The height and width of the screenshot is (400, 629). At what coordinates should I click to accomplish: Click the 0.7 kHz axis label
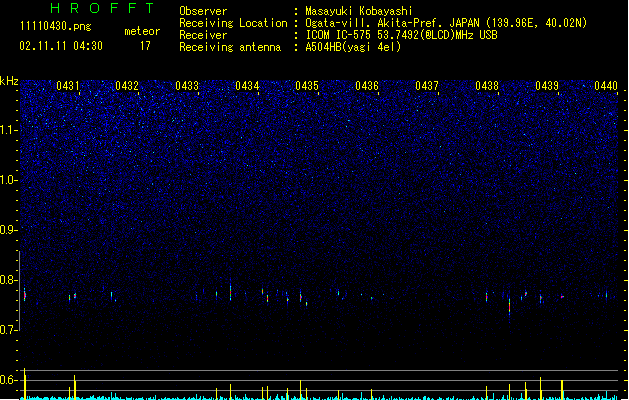point(8,330)
